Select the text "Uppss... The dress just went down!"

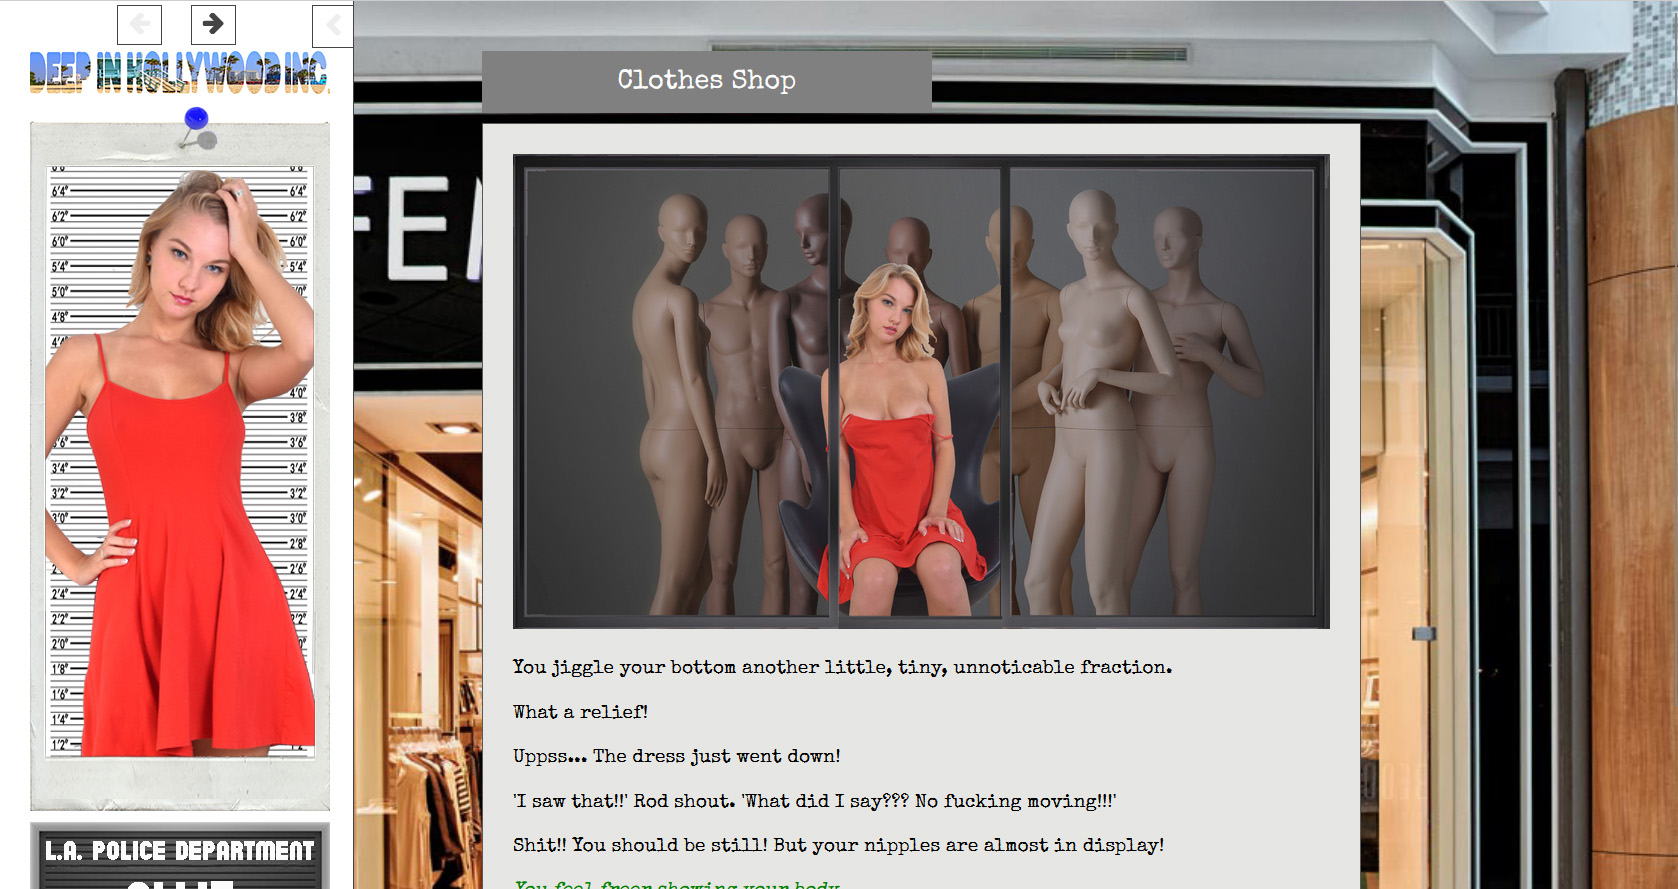(x=677, y=756)
